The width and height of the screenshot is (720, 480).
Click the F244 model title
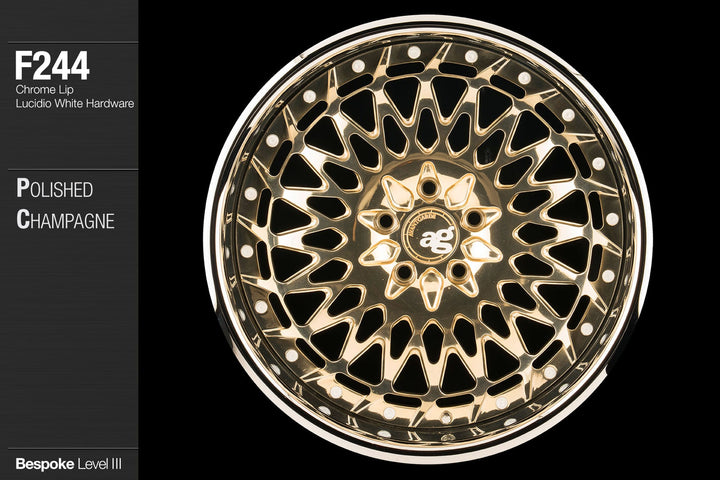point(52,68)
